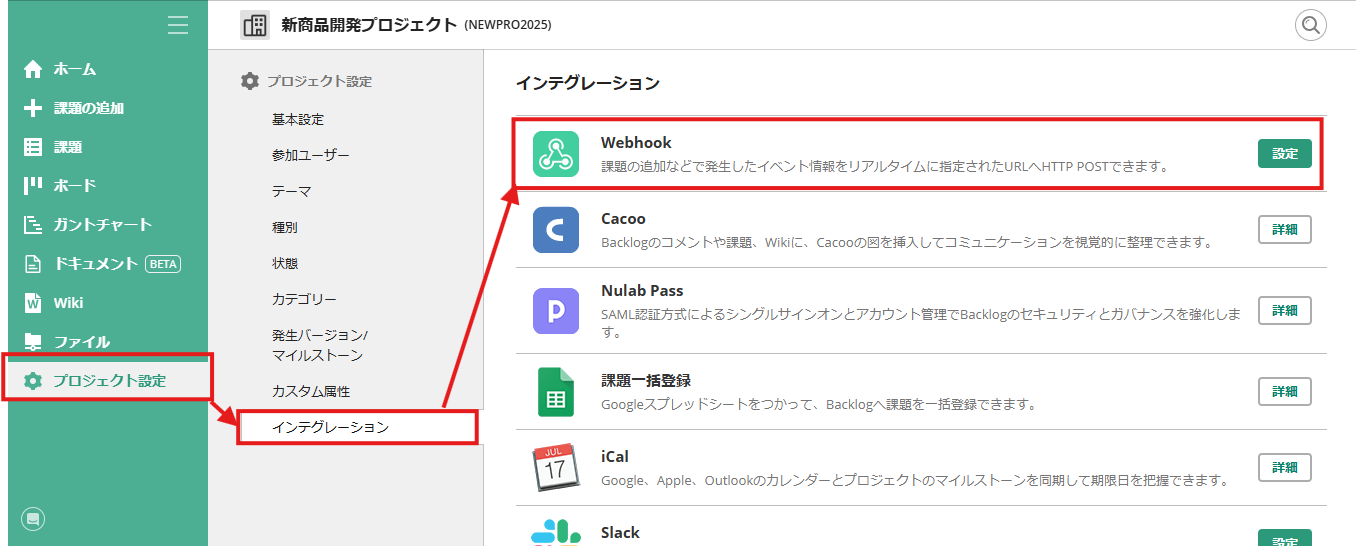
Task: Click the Webhook description about HTTP POST
Action: tap(886, 167)
